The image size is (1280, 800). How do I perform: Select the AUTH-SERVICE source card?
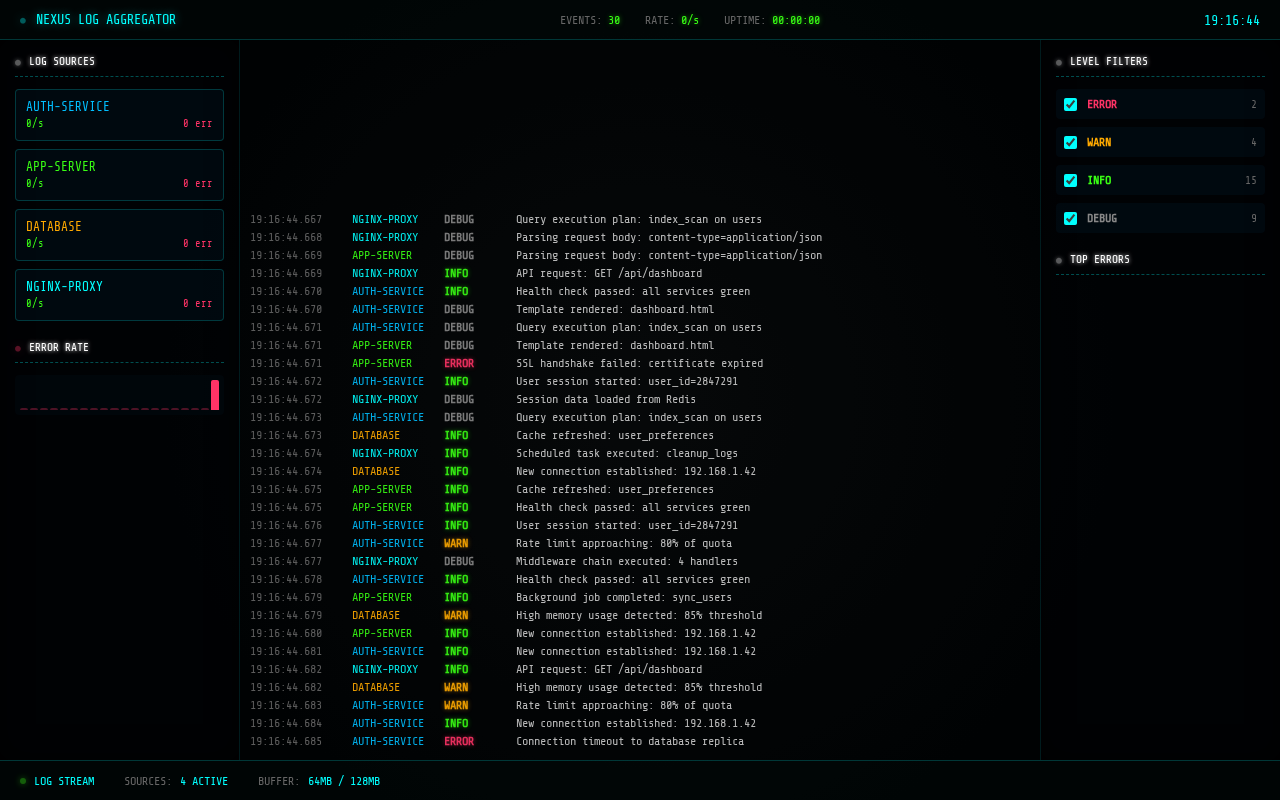click(119, 114)
